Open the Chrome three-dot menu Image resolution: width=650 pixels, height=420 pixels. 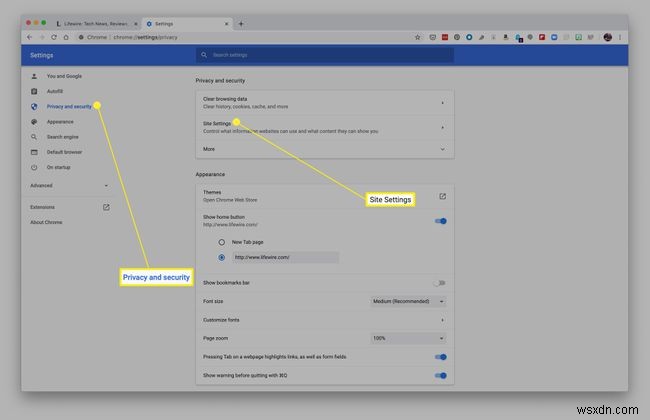click(620, 37)
